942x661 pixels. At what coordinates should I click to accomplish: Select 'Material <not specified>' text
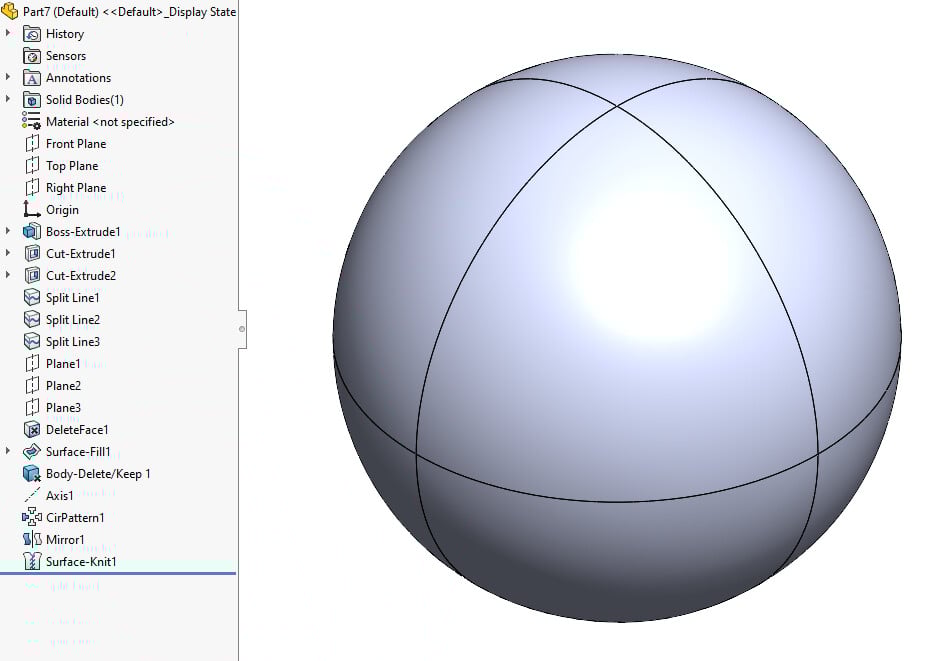point(110,122)
